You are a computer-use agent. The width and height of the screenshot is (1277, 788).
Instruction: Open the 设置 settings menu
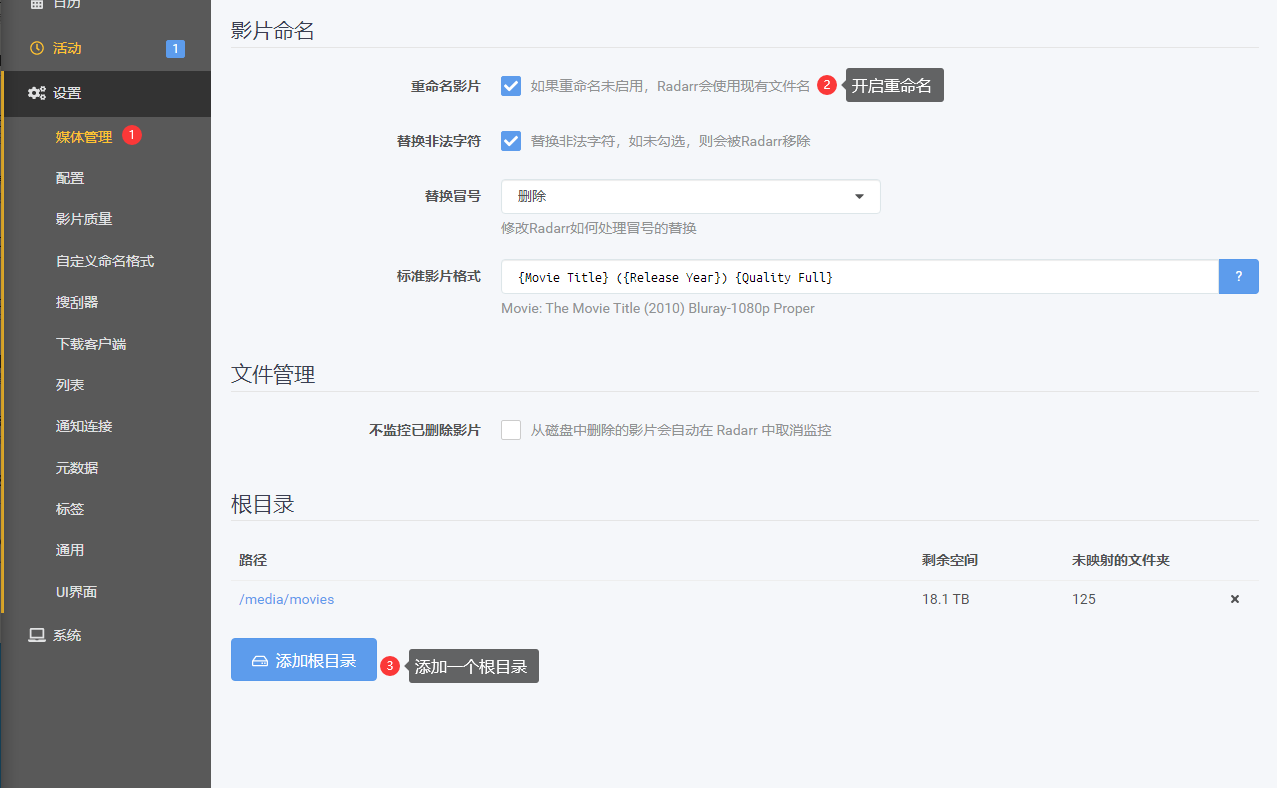coord(105,93)
